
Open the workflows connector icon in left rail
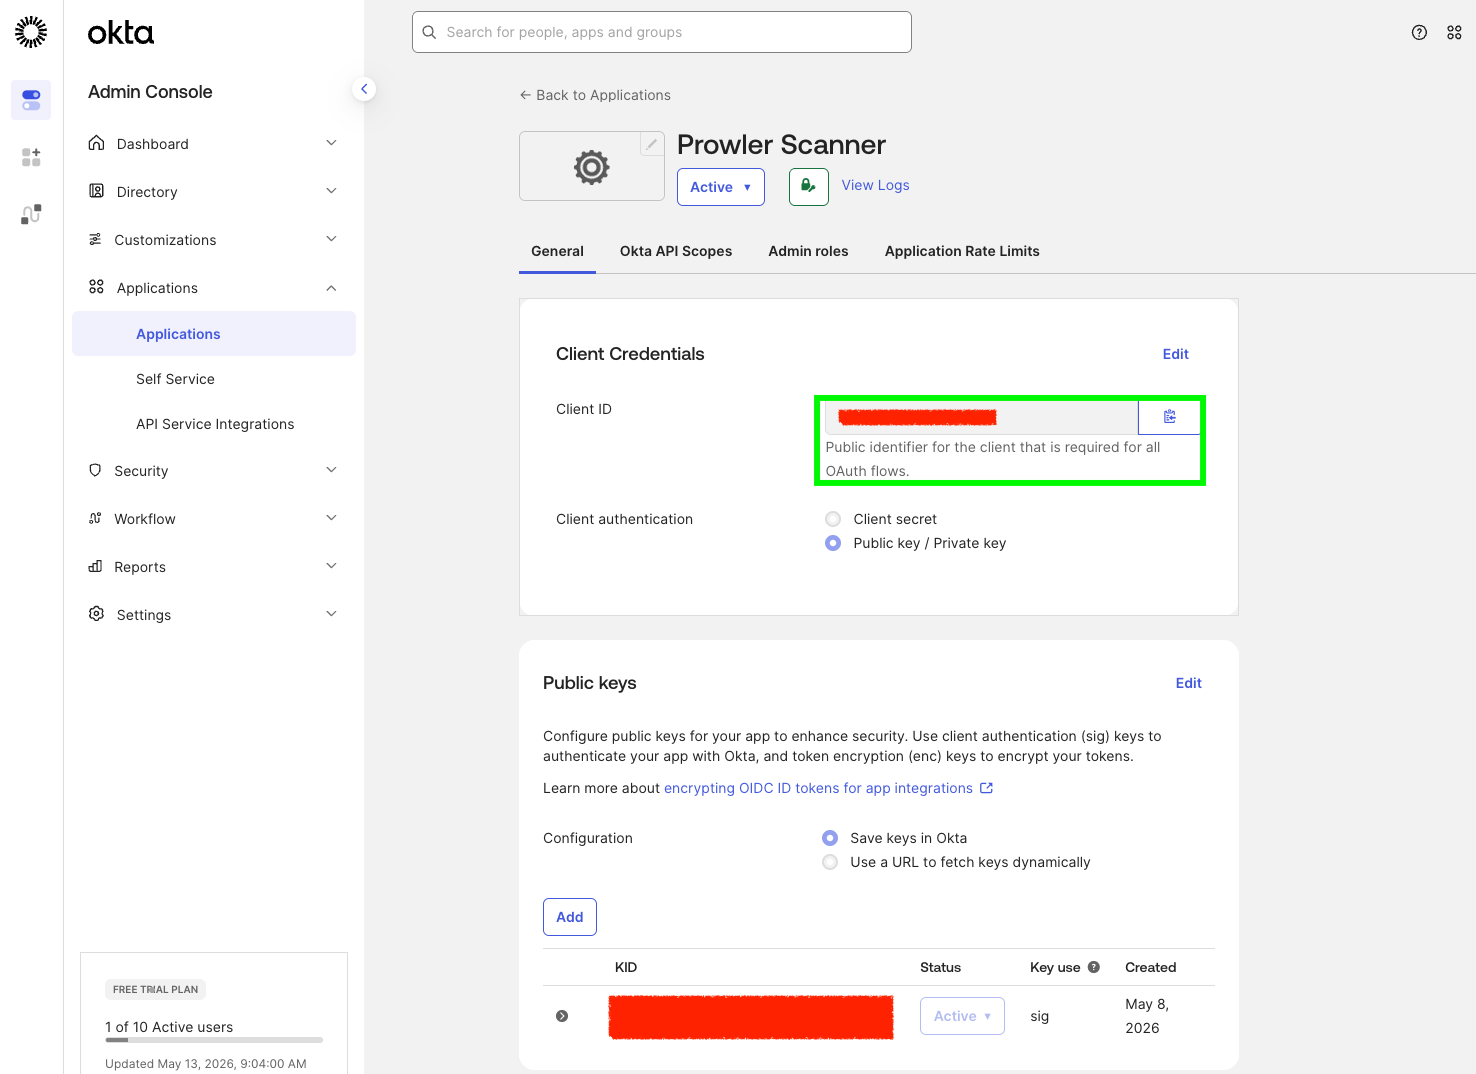pyautogui.click(x=31, y=214)
